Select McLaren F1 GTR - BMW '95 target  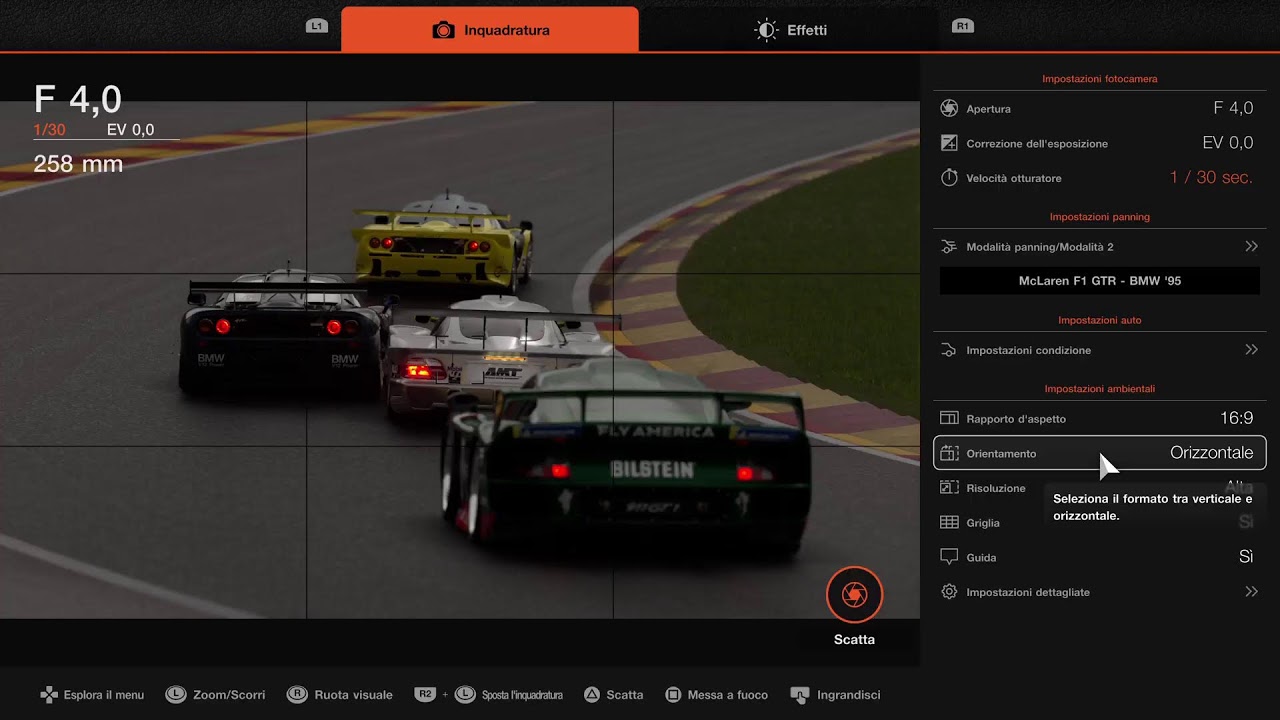[x=1100, y=281]
